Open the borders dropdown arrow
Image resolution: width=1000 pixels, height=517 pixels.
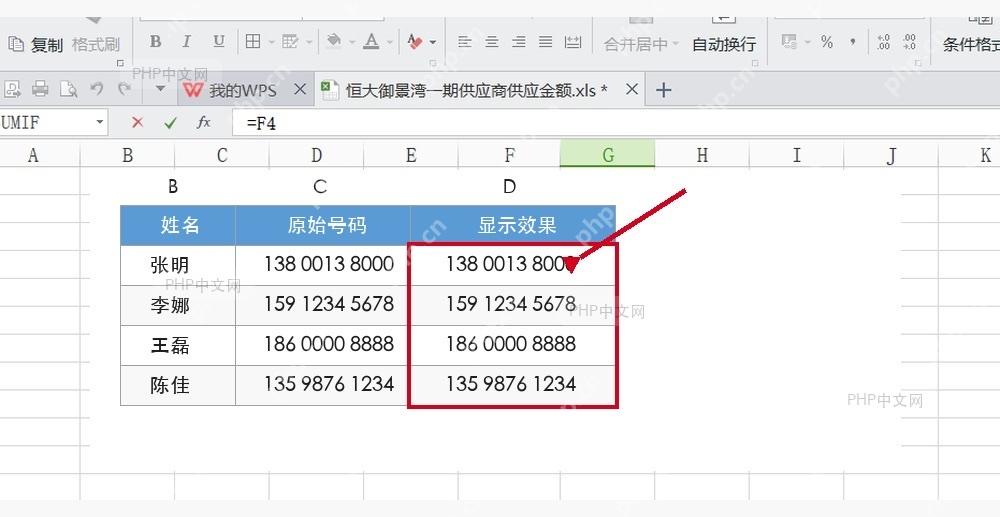click(271, 42)
